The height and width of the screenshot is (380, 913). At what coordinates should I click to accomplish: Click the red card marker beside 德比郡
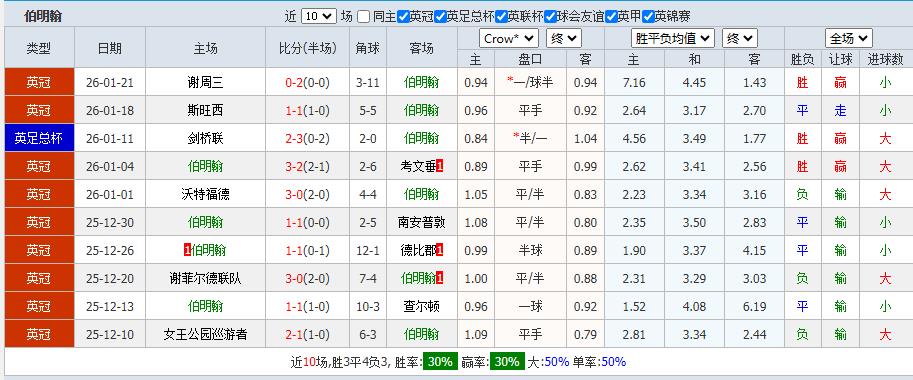point(440,250)
